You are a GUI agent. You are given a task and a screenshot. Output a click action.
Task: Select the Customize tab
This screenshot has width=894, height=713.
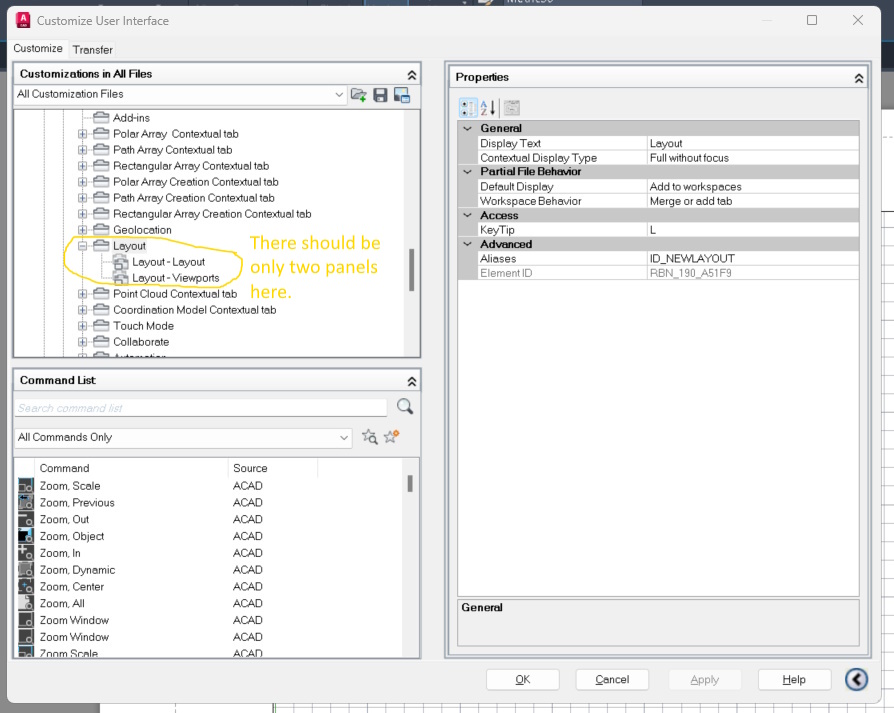tap(38, 48)
